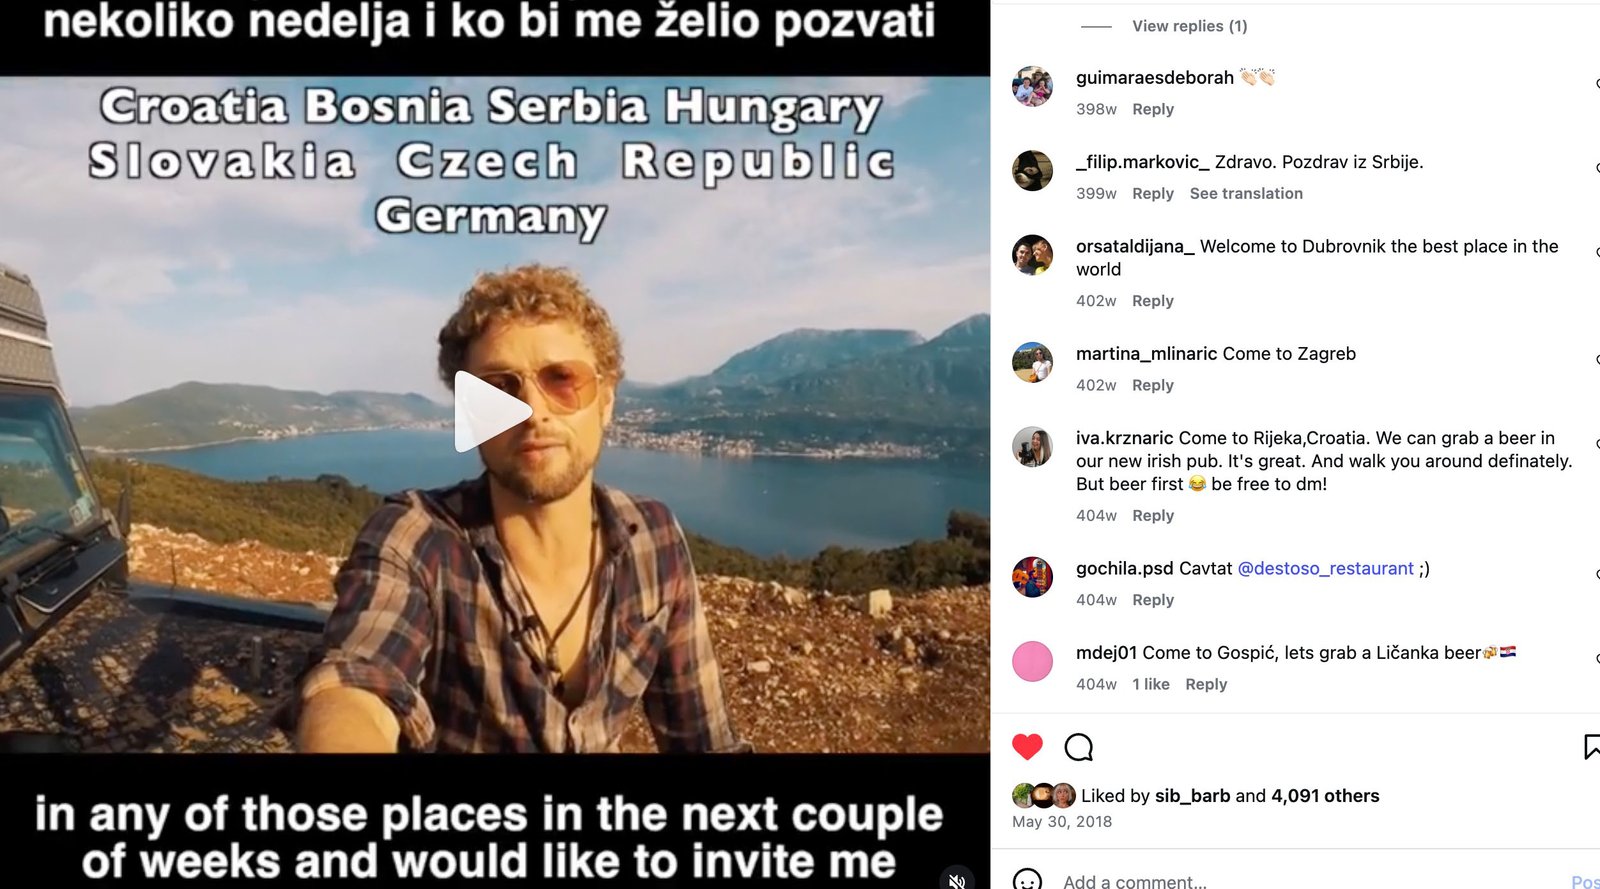The width and height of the screenshot is (1600, 889).
Task: Click the Add a comment field
Action: [x=1300, y=881]
